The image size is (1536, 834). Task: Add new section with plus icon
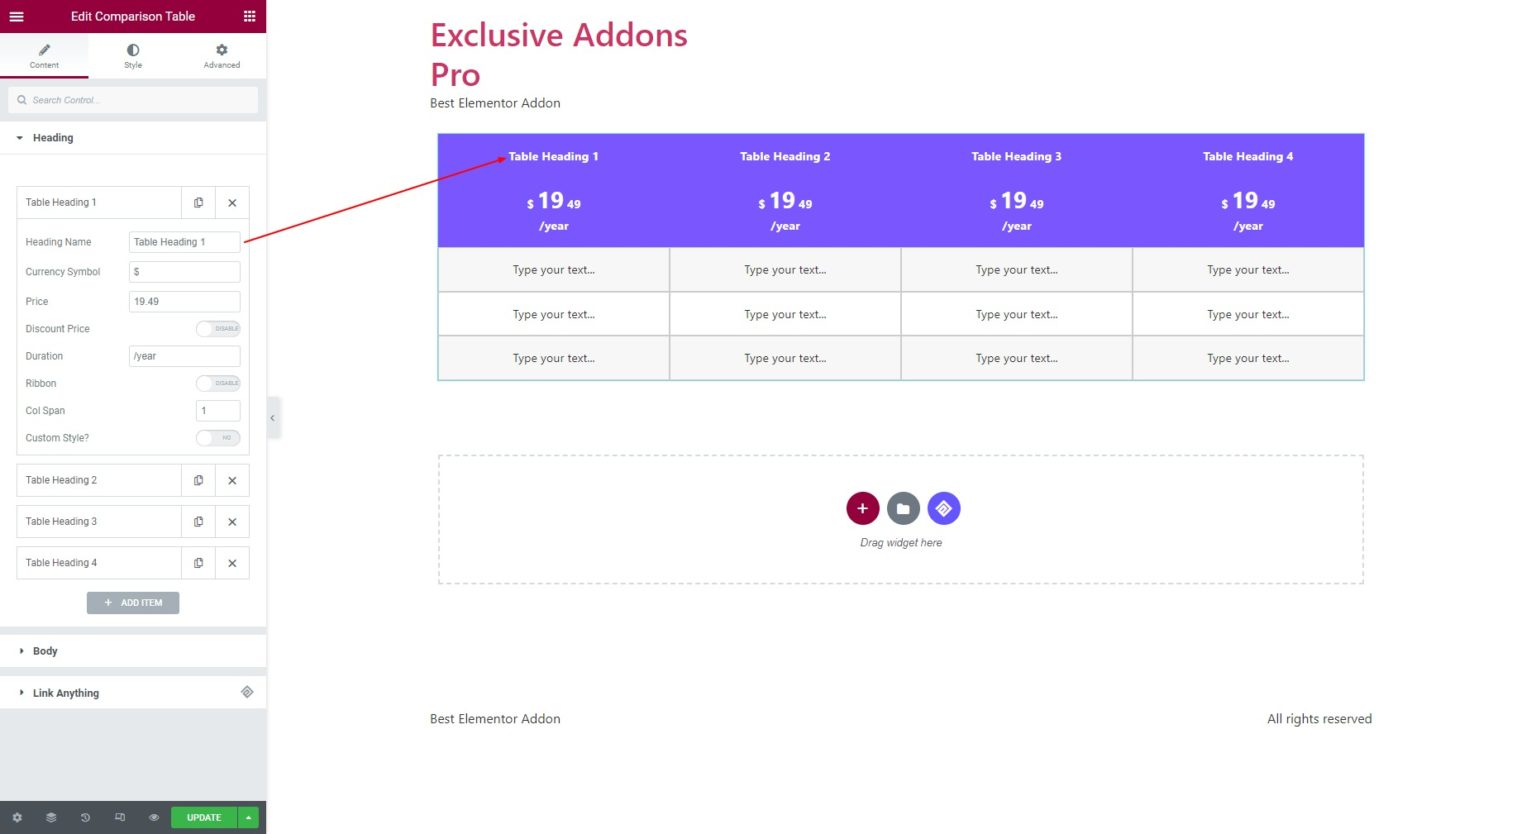(862, 508)
